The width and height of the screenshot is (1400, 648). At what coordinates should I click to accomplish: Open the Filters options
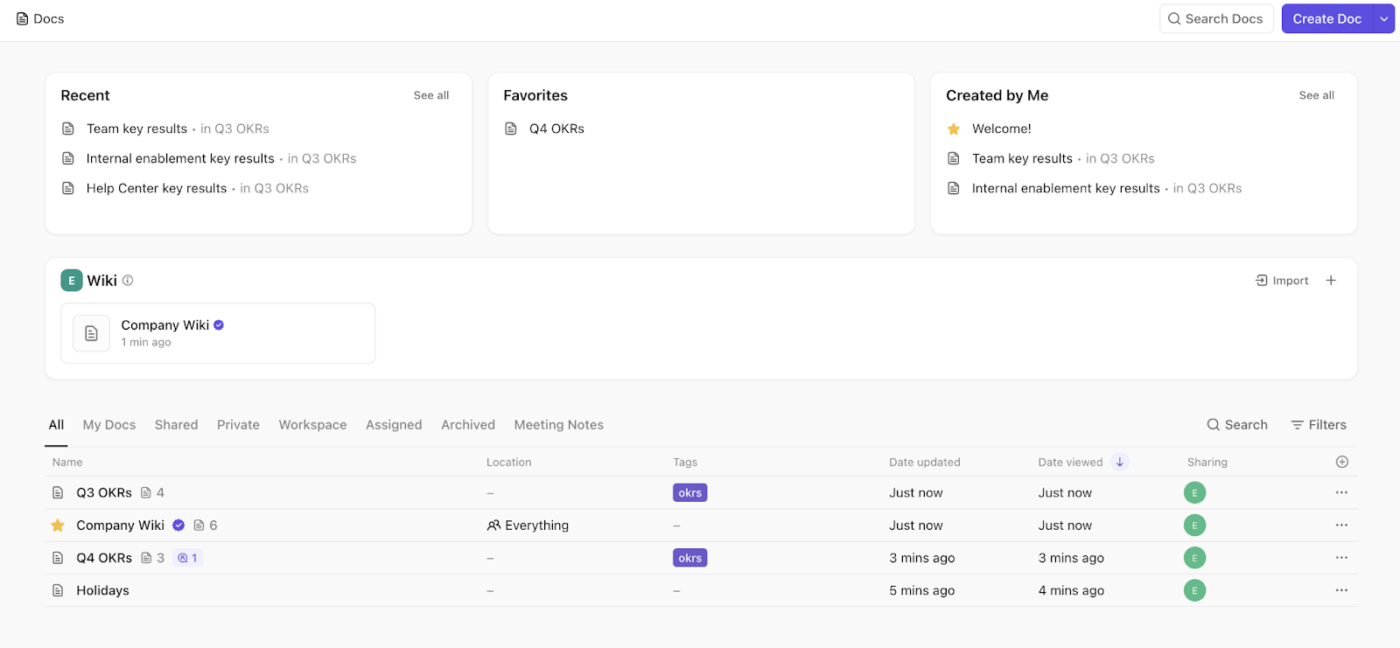coord(1318,425)
